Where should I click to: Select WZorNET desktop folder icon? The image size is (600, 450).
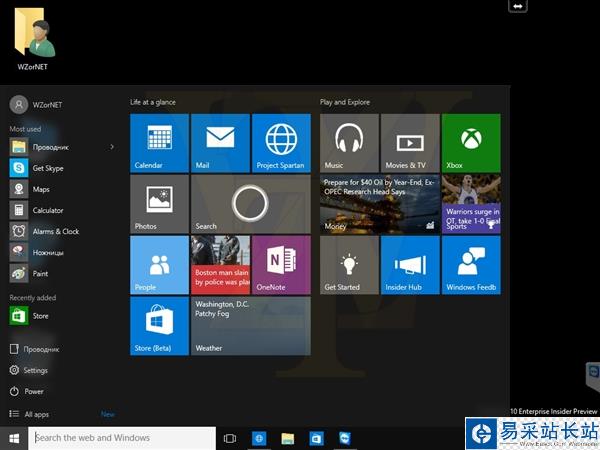[33, 39]
